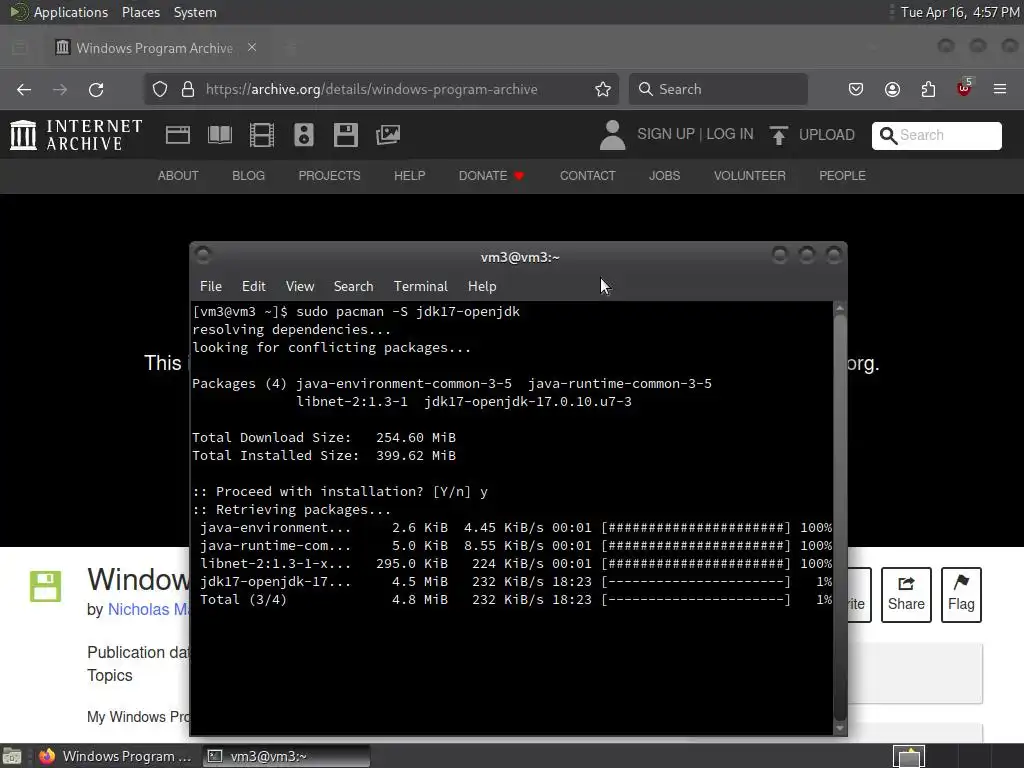Open Internet Archive software floppy icon
Screen dimensions: 1024x768
coord(345,135)
